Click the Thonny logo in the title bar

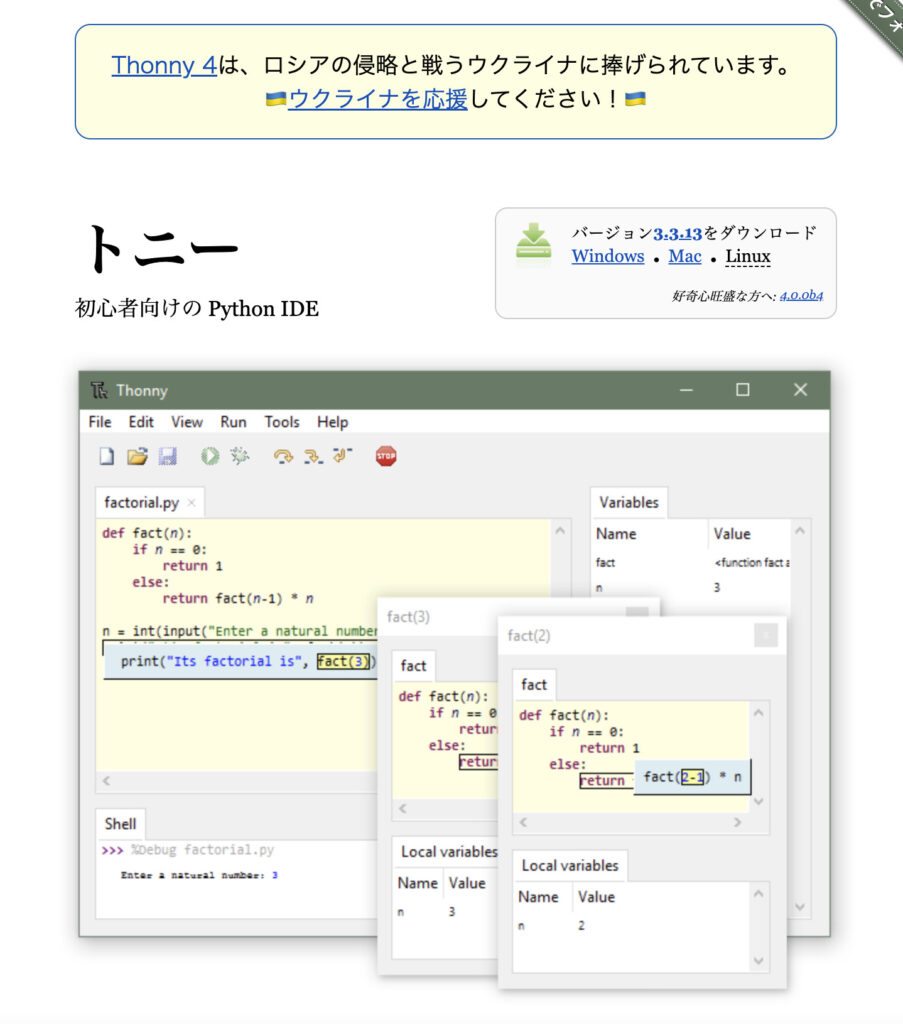[x=99, y=390]
